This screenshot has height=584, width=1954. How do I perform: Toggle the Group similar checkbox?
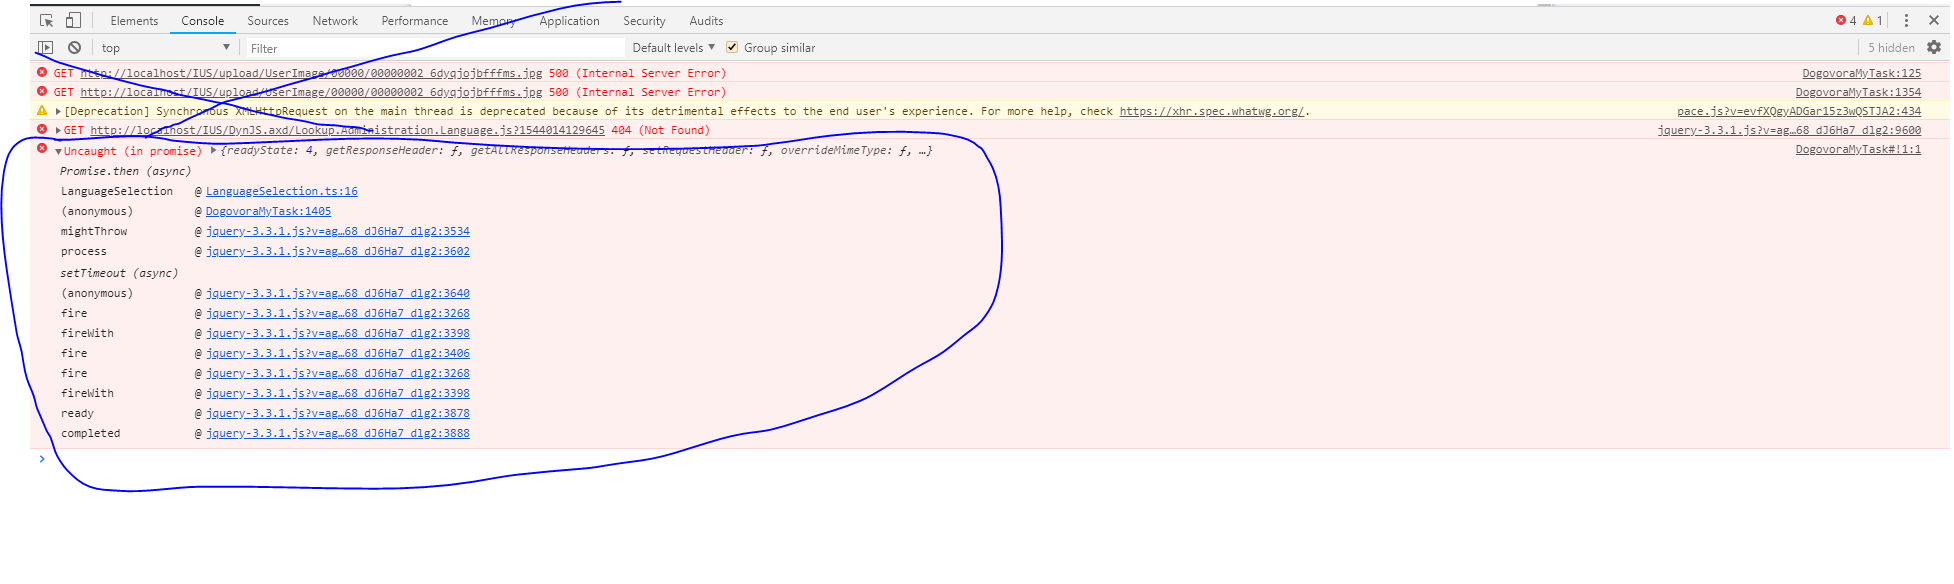[x=732, y=47]
